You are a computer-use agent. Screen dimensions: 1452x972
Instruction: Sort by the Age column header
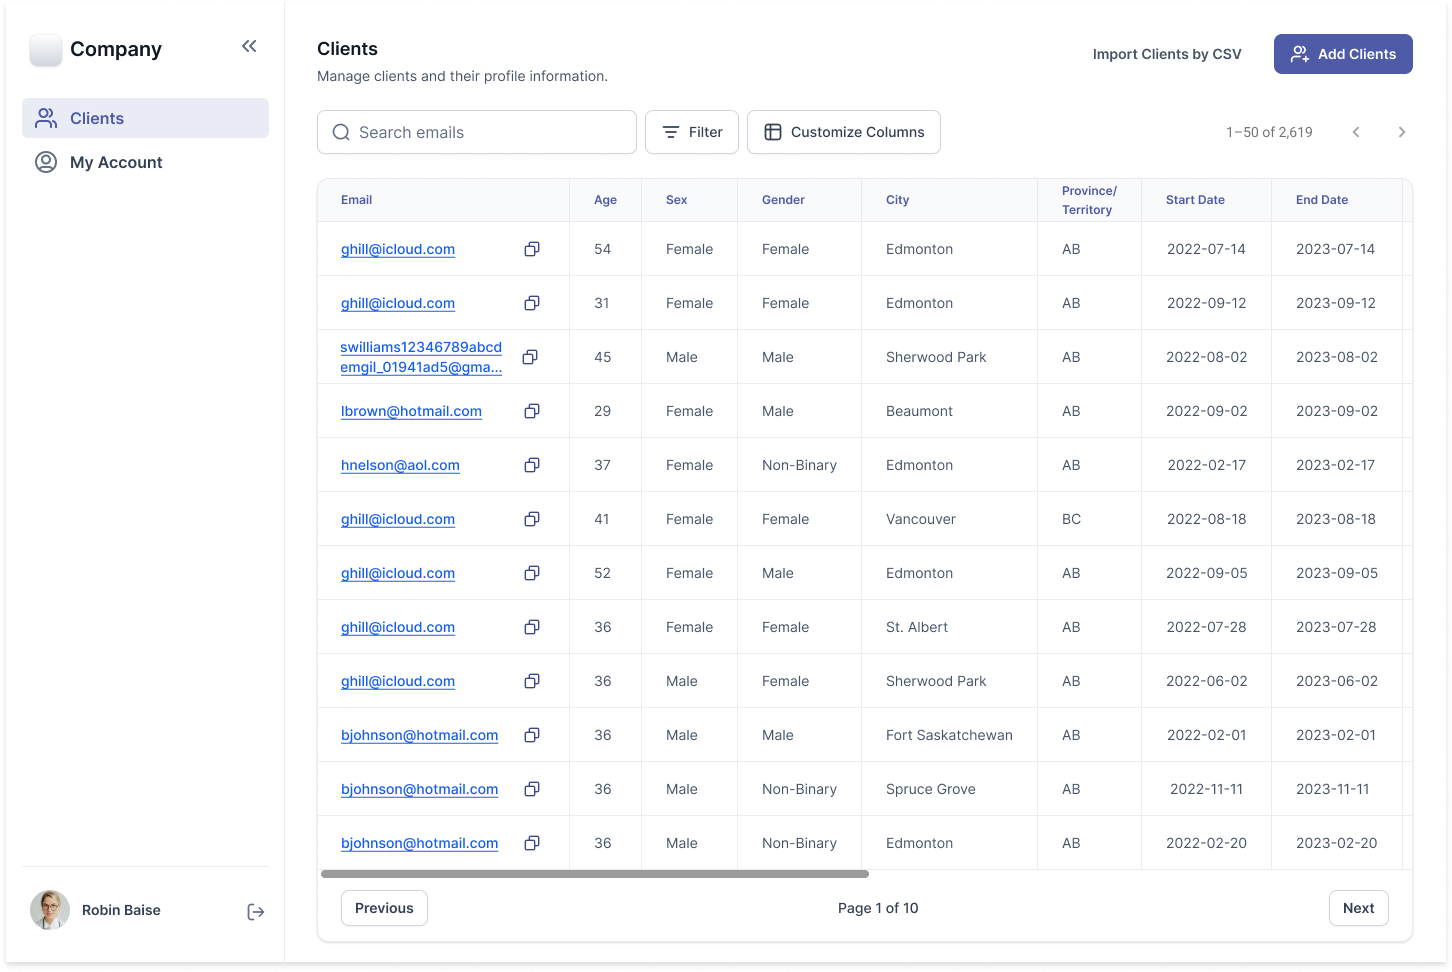(x=605, y=200)
